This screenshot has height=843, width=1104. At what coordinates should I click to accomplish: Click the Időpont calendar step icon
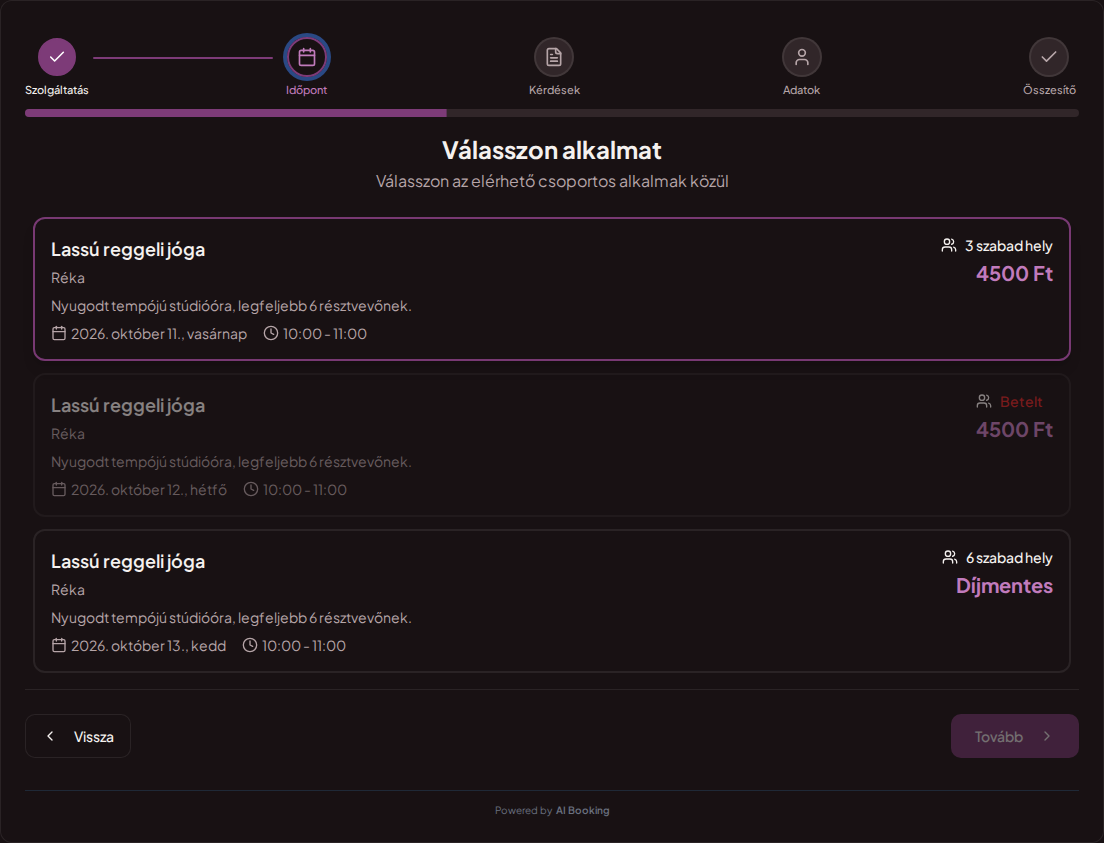tap(306, 57)
